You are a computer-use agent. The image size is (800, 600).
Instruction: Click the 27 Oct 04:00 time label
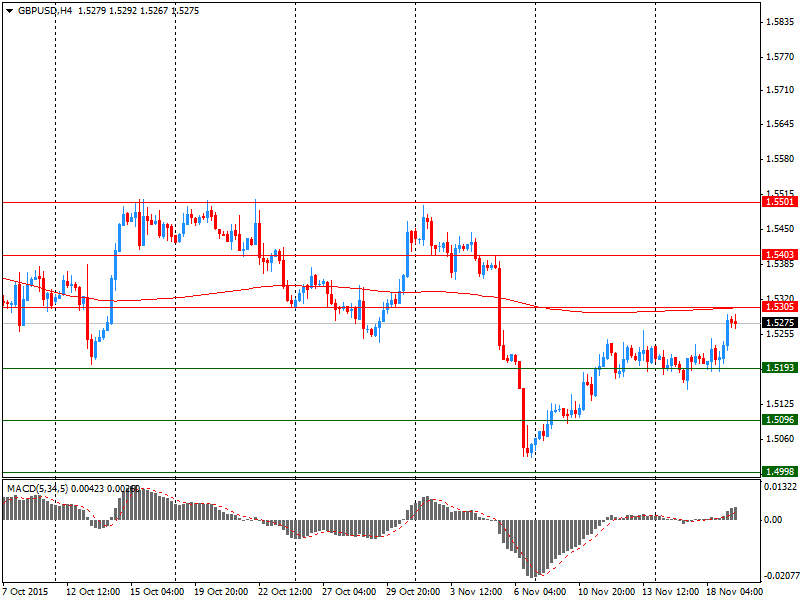[x=349, y=592]
